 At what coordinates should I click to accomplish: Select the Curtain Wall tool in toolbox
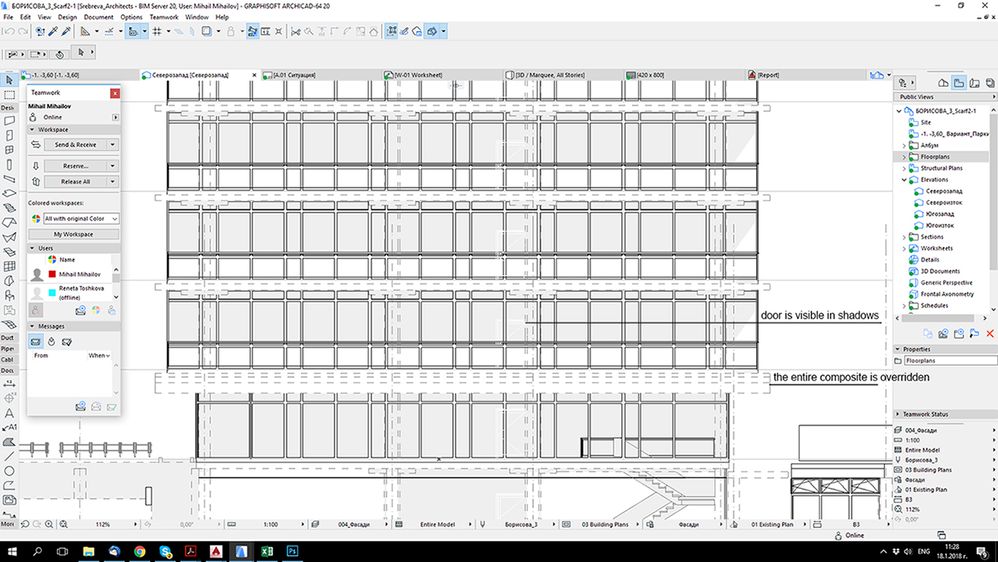(9, 266)
